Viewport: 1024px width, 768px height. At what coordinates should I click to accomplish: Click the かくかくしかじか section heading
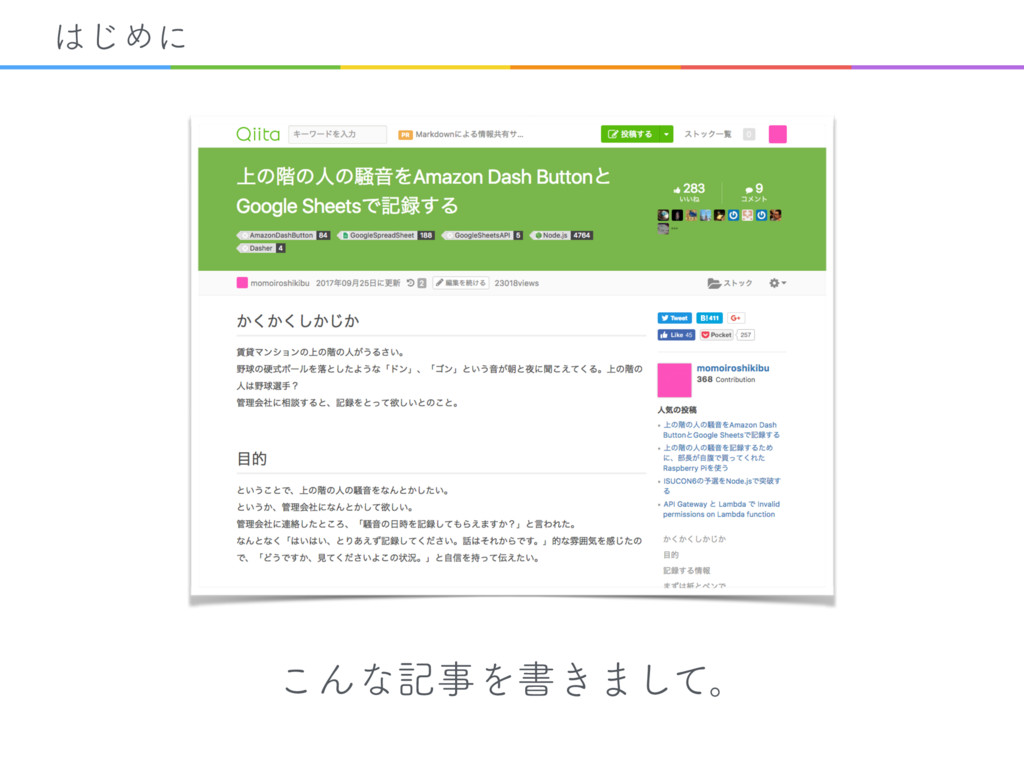[298, 321]
